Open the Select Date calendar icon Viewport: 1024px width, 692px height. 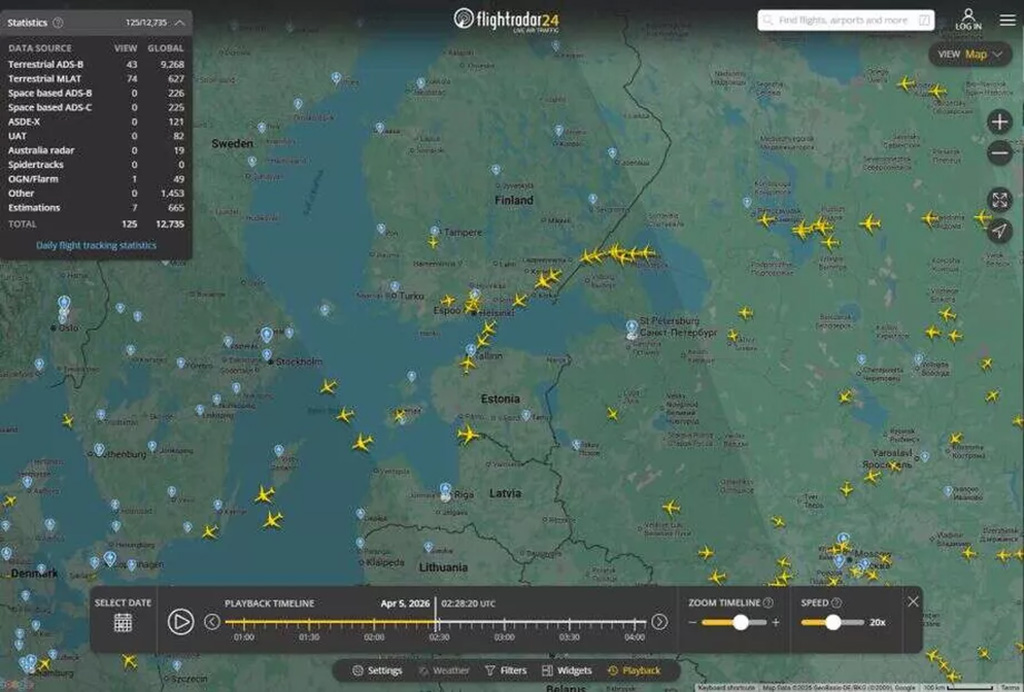pos(122,622)
